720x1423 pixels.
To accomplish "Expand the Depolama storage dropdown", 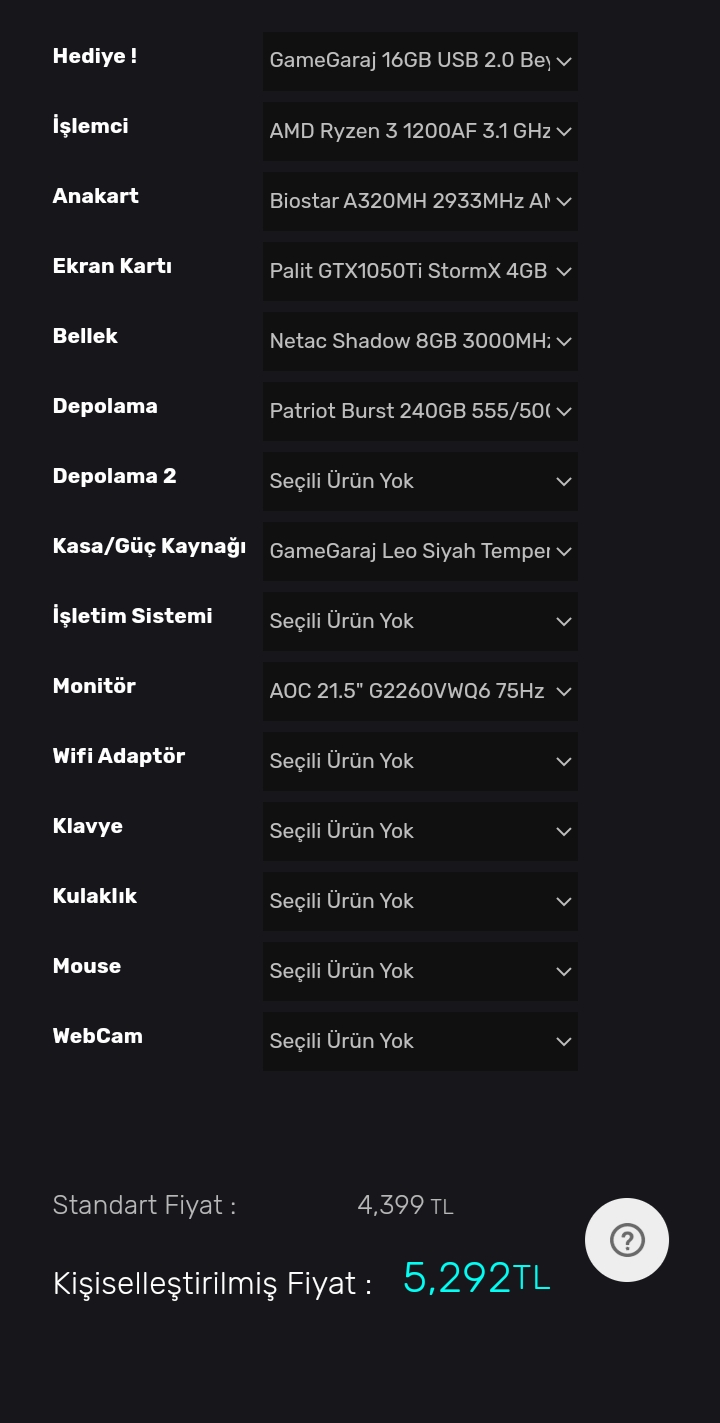I will point(419,411).
